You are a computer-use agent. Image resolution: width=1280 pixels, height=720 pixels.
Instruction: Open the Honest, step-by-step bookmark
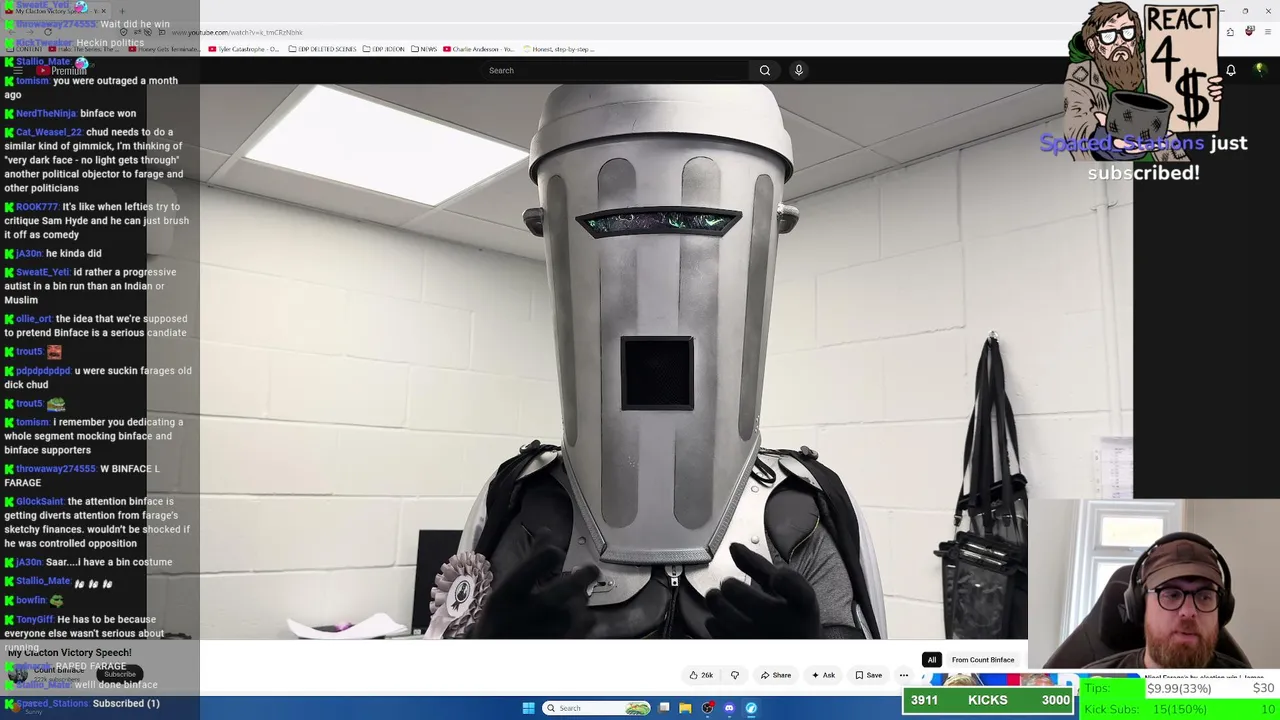pyautogui.click(x=559, y=49)
